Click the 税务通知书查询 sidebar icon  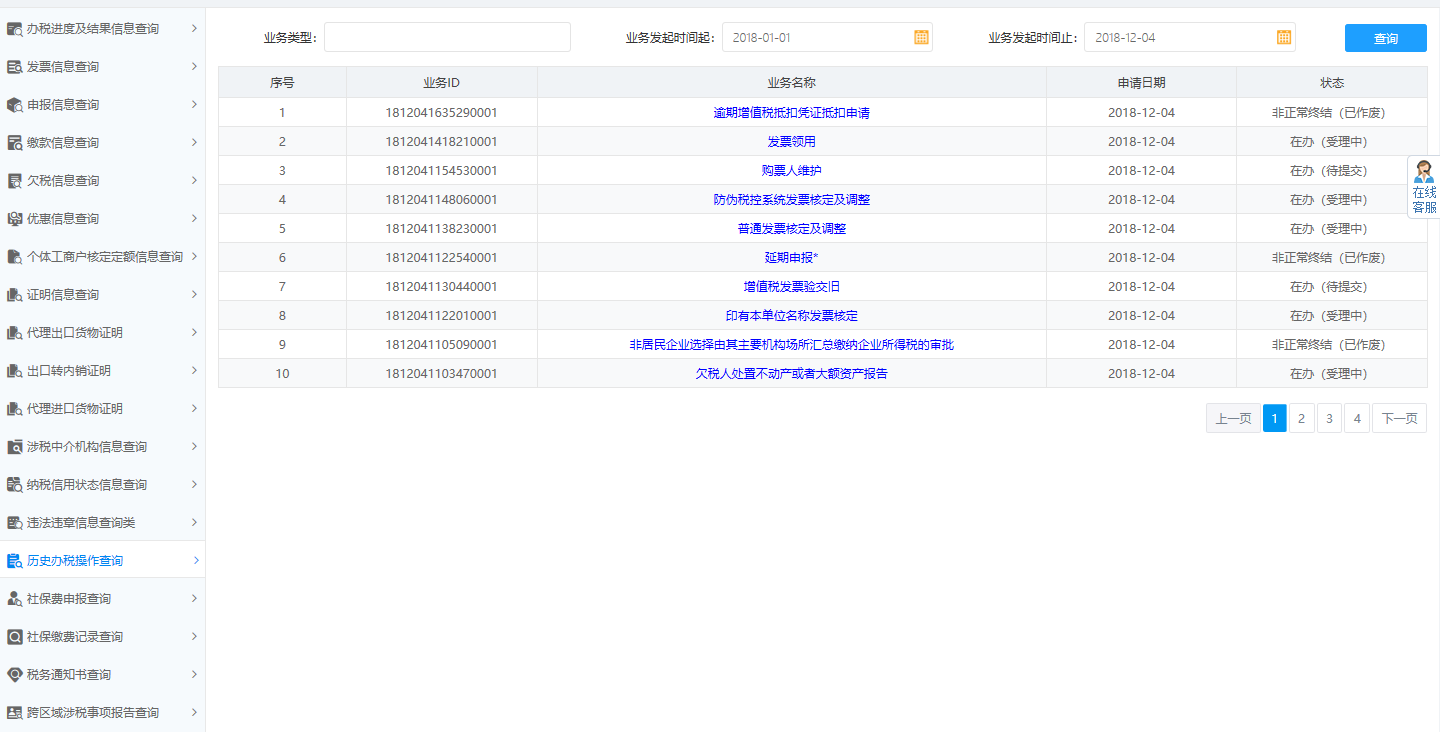14,674
